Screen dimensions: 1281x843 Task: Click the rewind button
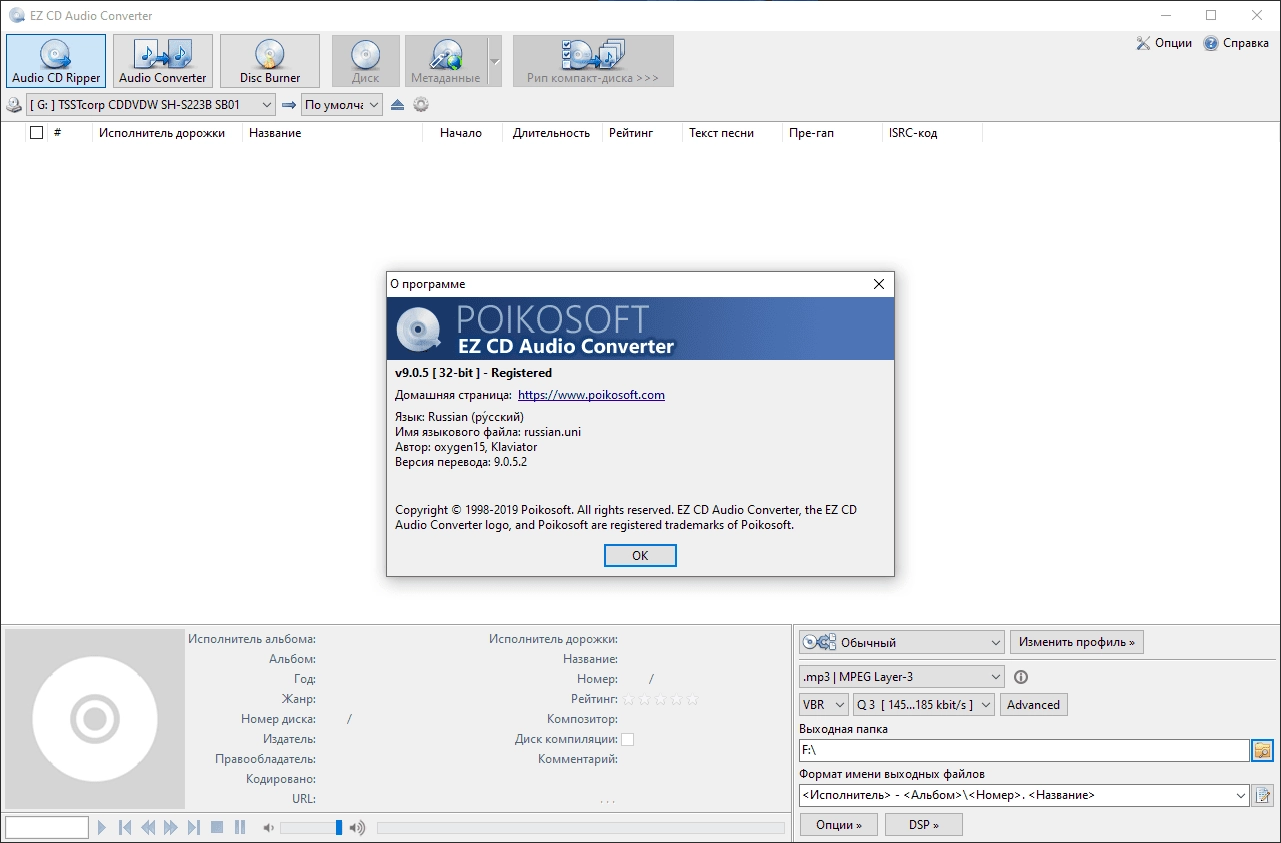pyautogui.click(x=148, y=827)
